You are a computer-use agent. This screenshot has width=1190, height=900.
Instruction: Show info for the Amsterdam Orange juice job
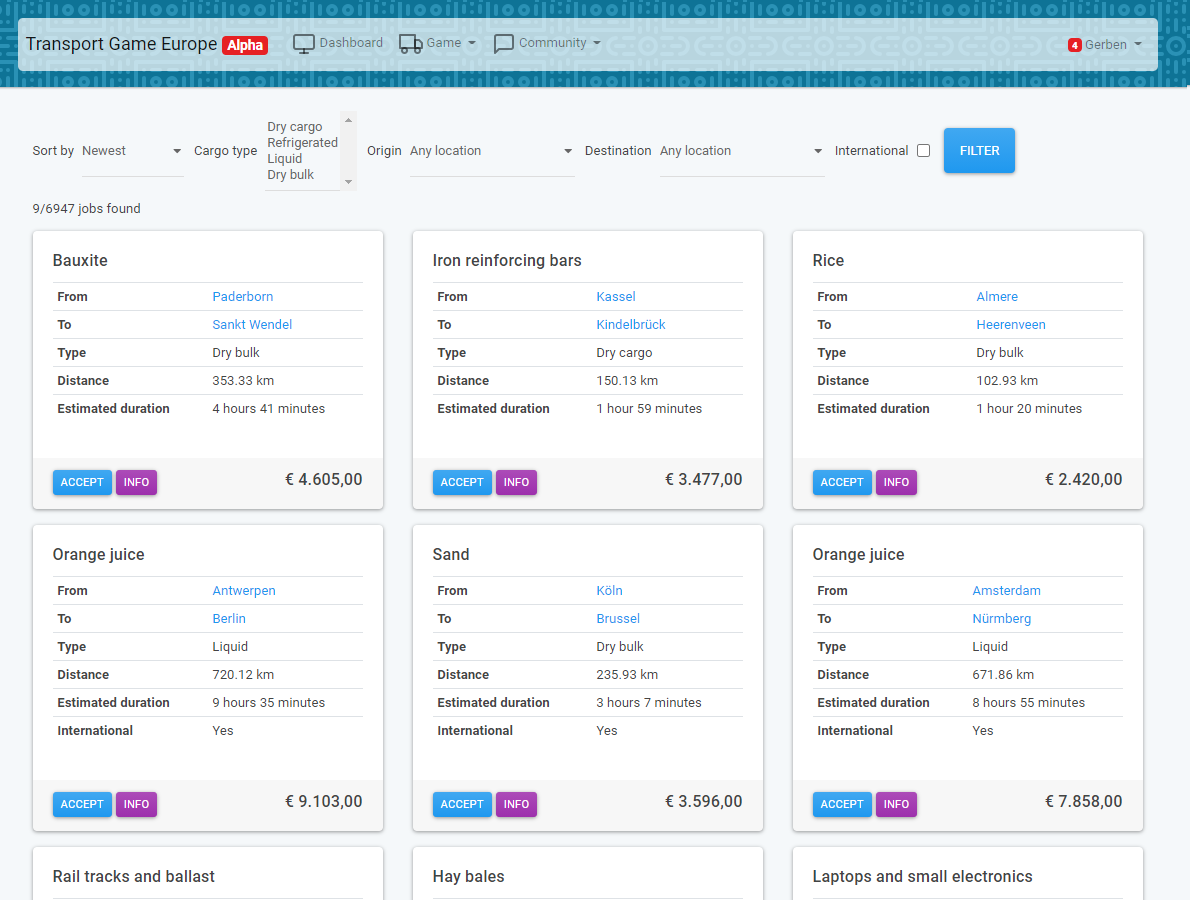point(897,804)
